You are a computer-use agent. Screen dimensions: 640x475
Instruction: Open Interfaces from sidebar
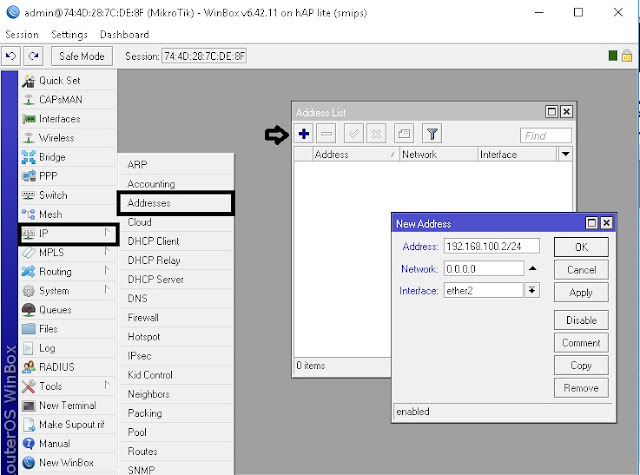point(68,119)
